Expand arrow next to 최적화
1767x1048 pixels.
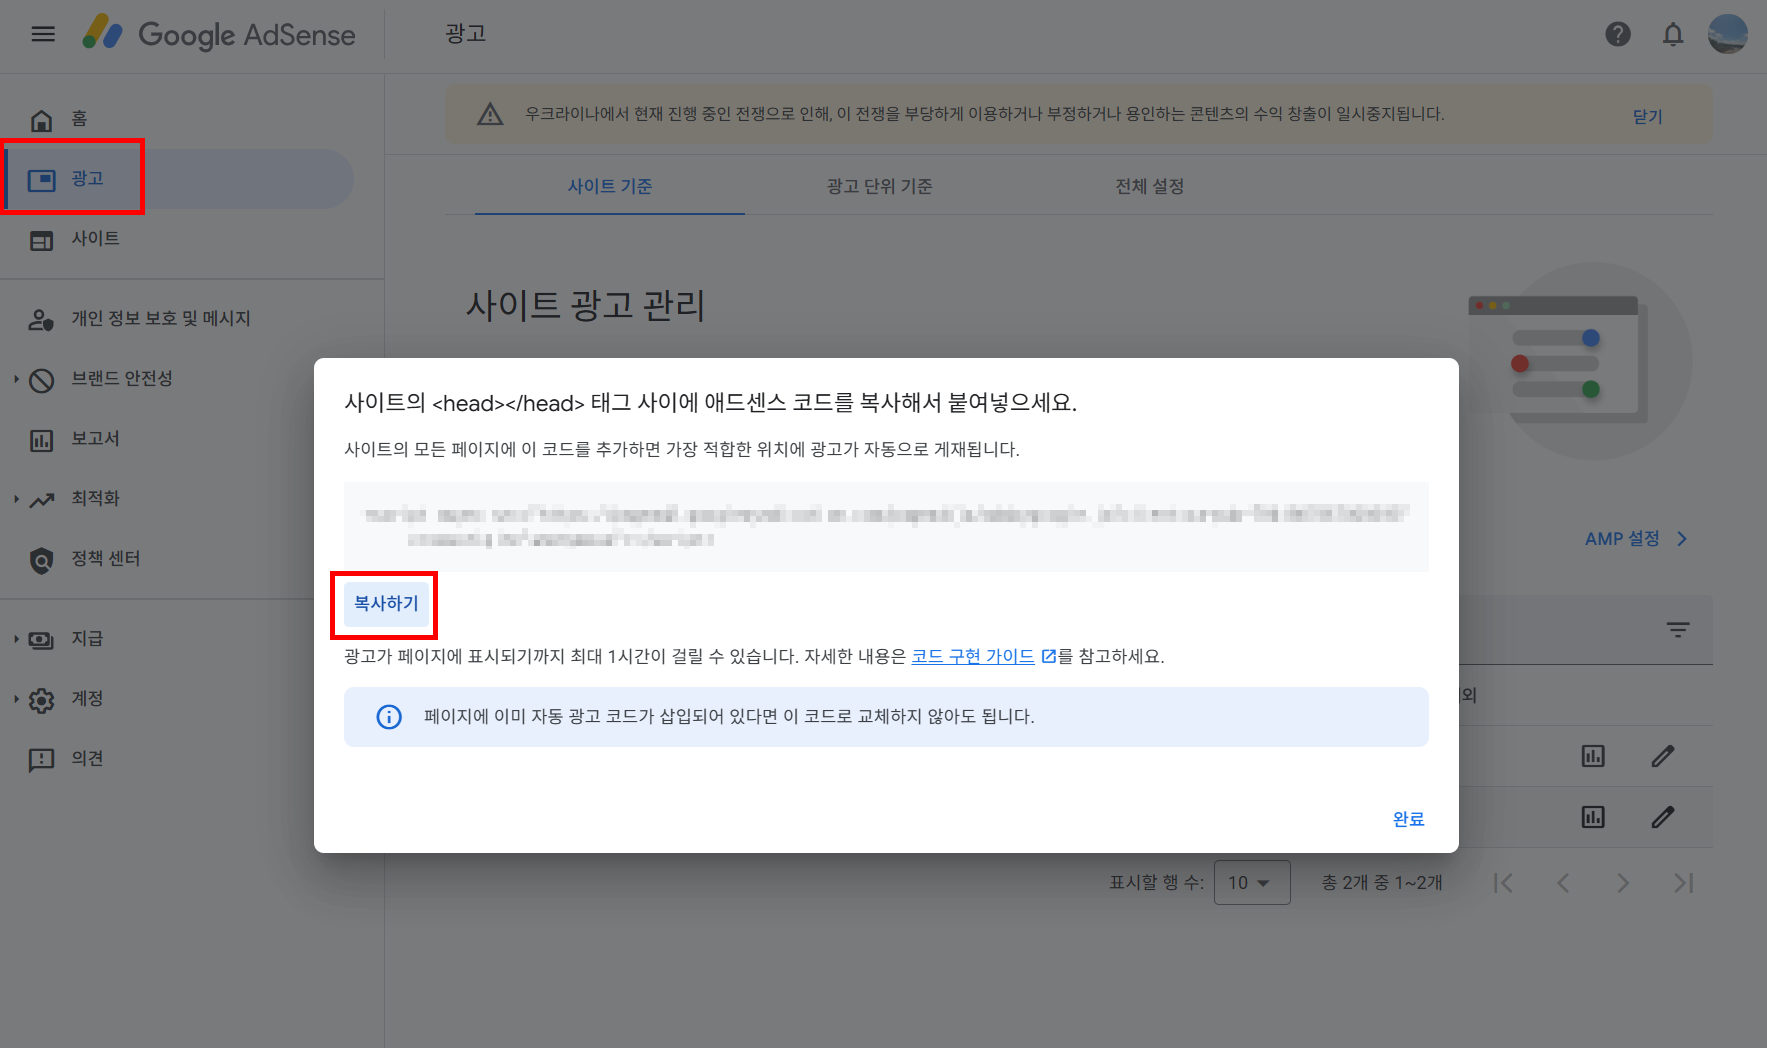pyautogui.click(x=16, y=499)
